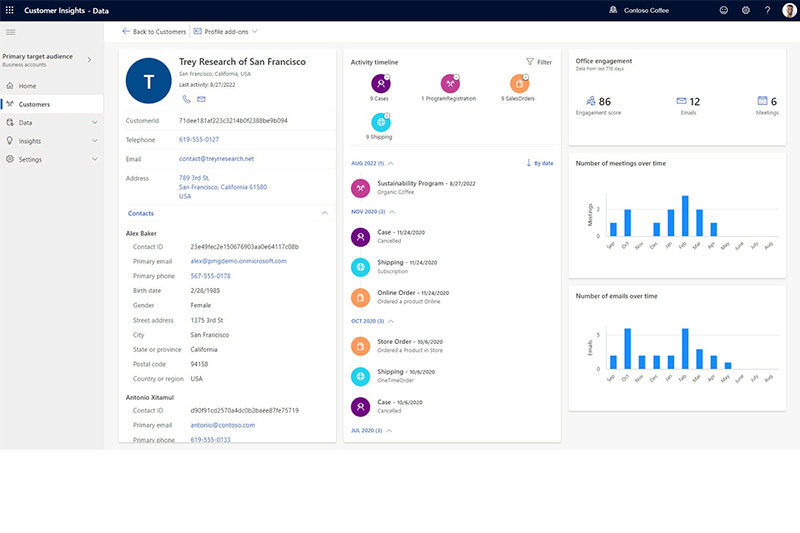The height and width of the screenshot is (533, 800).
Task: Click Alex Baker's birth date 2/26/1985
Action: (x=205, y=291)
